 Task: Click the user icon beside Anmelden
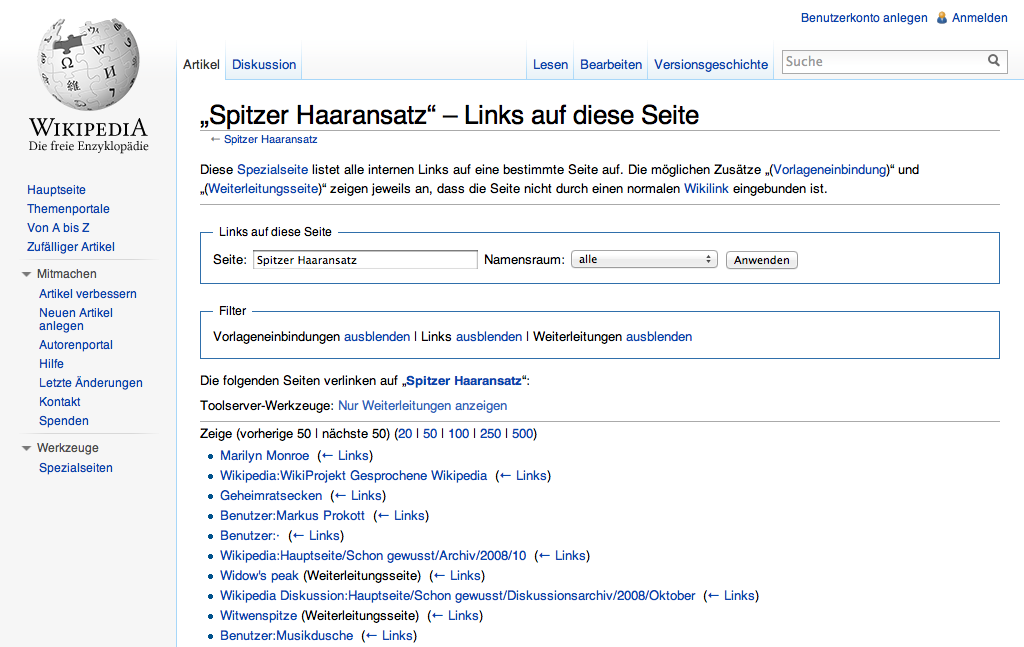942,18
